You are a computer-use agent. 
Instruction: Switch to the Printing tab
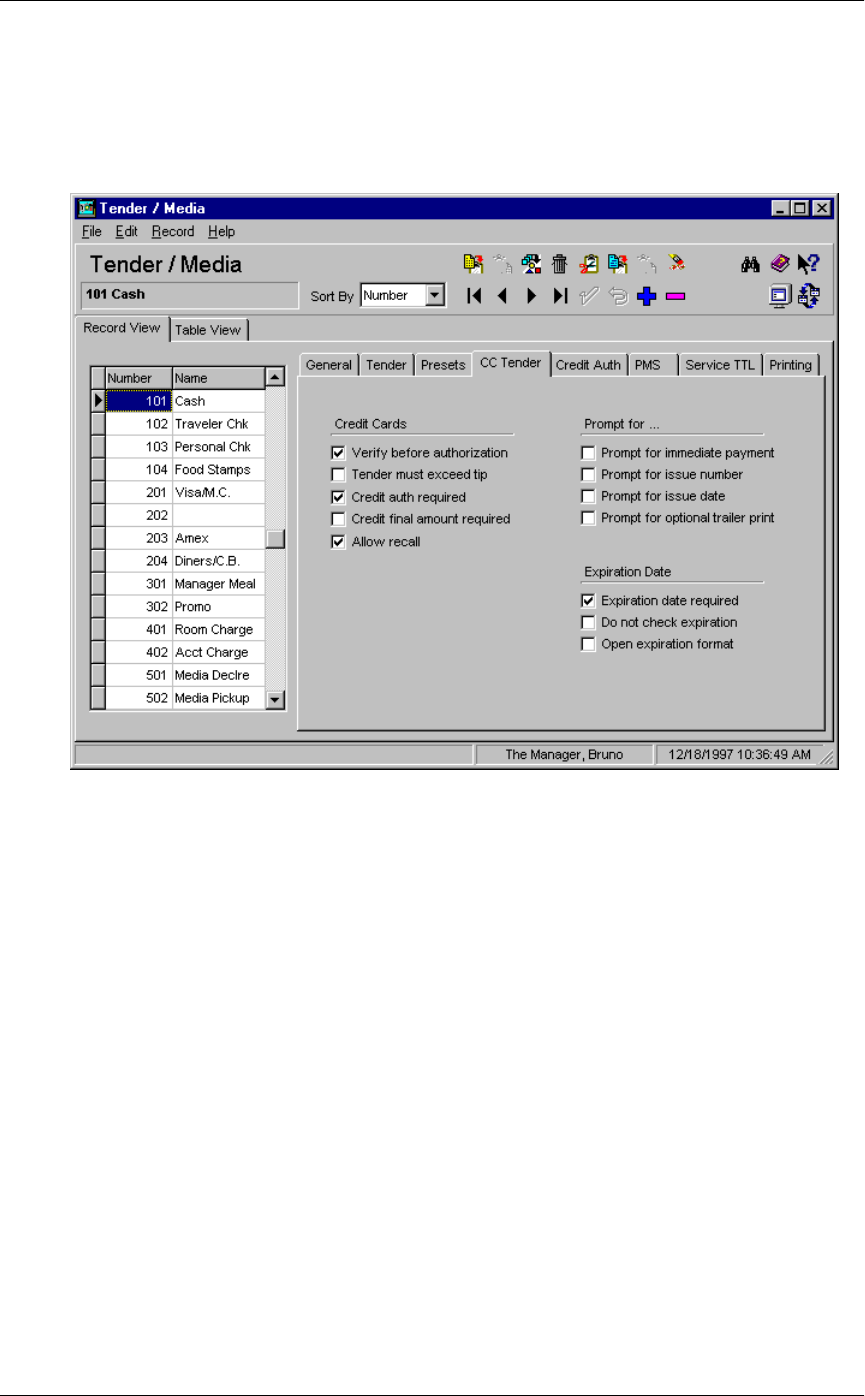point(791,365)
